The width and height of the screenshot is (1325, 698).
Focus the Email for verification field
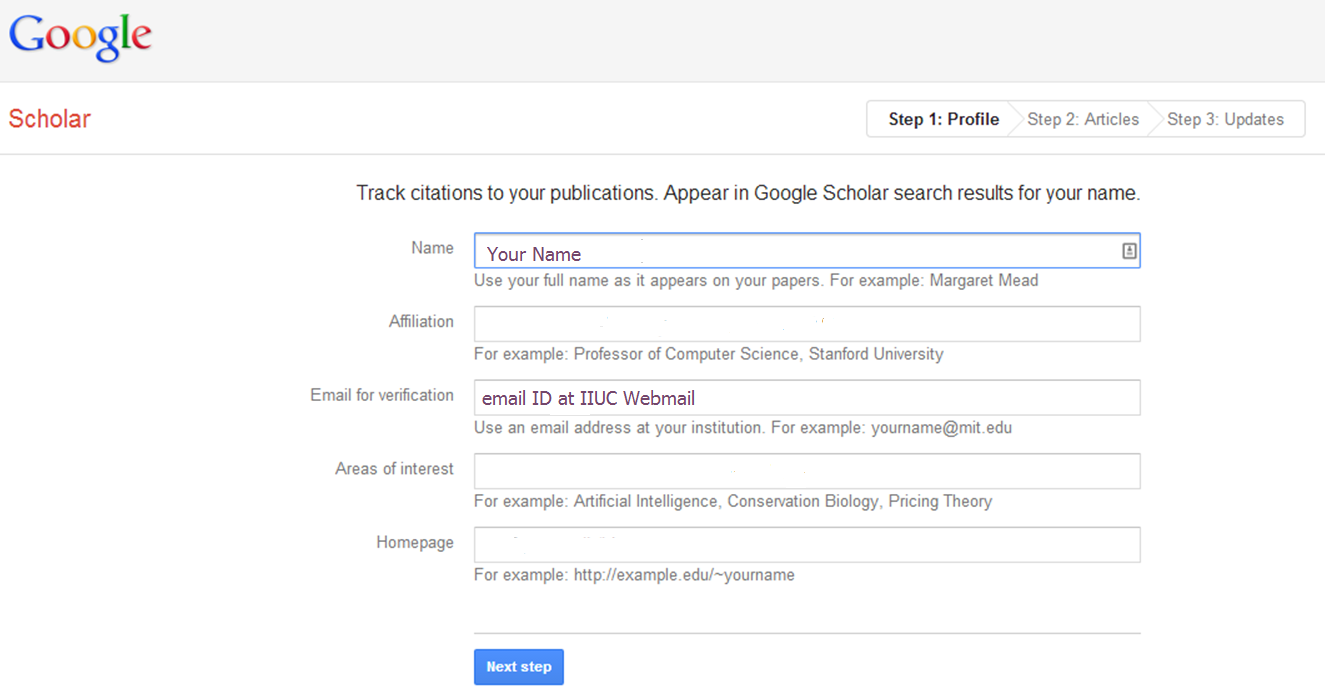pyautogui.click(x=807, y=398)
